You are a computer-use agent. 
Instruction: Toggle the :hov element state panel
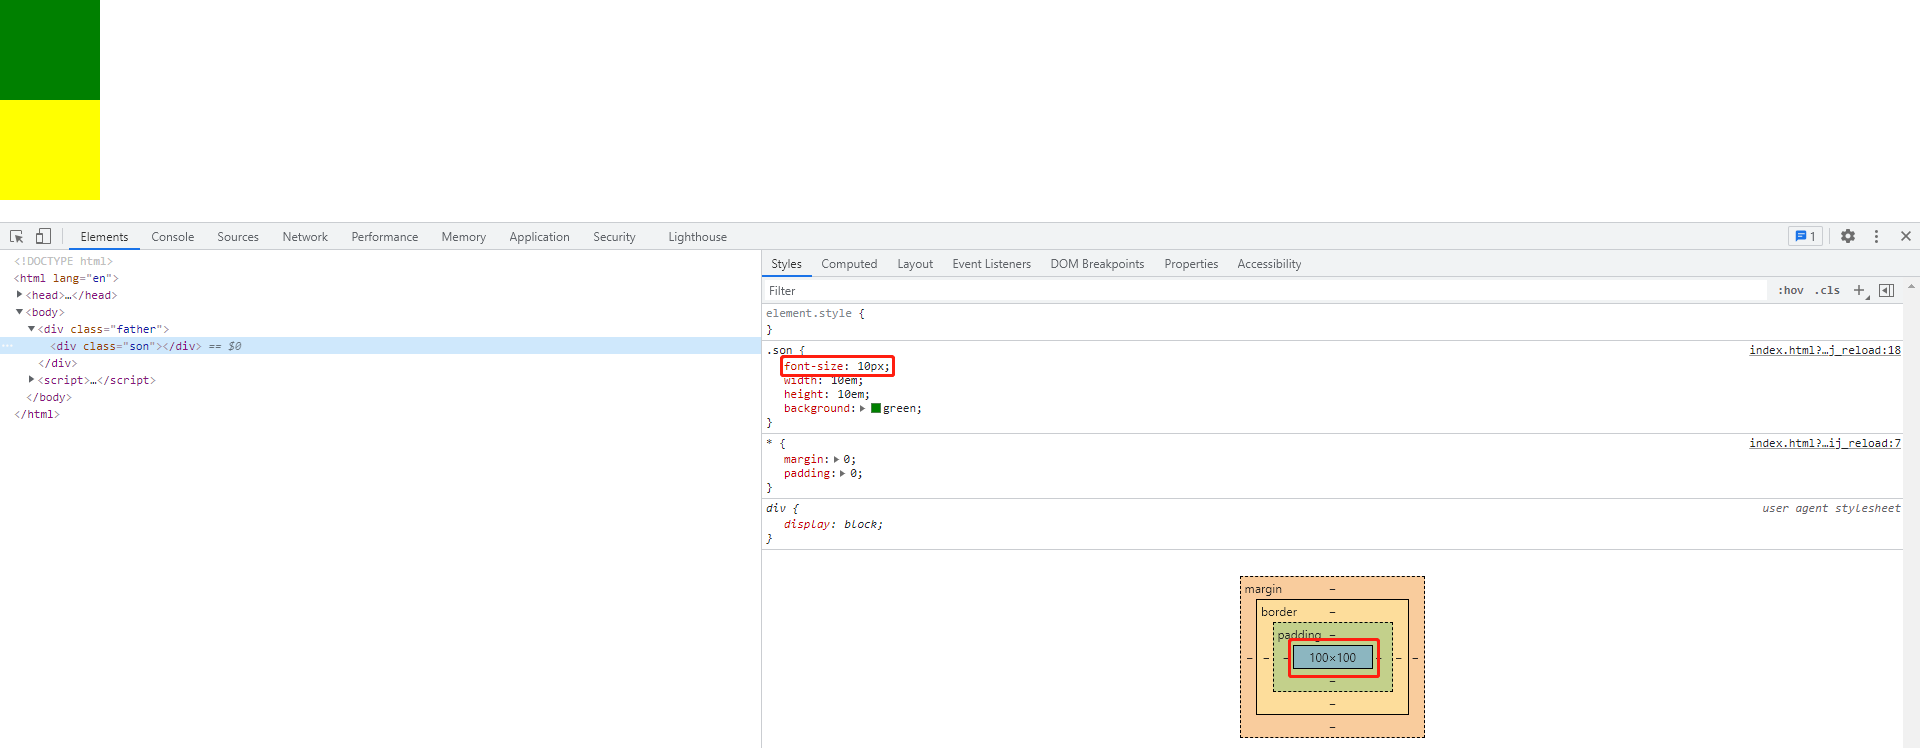point(1790,290)
